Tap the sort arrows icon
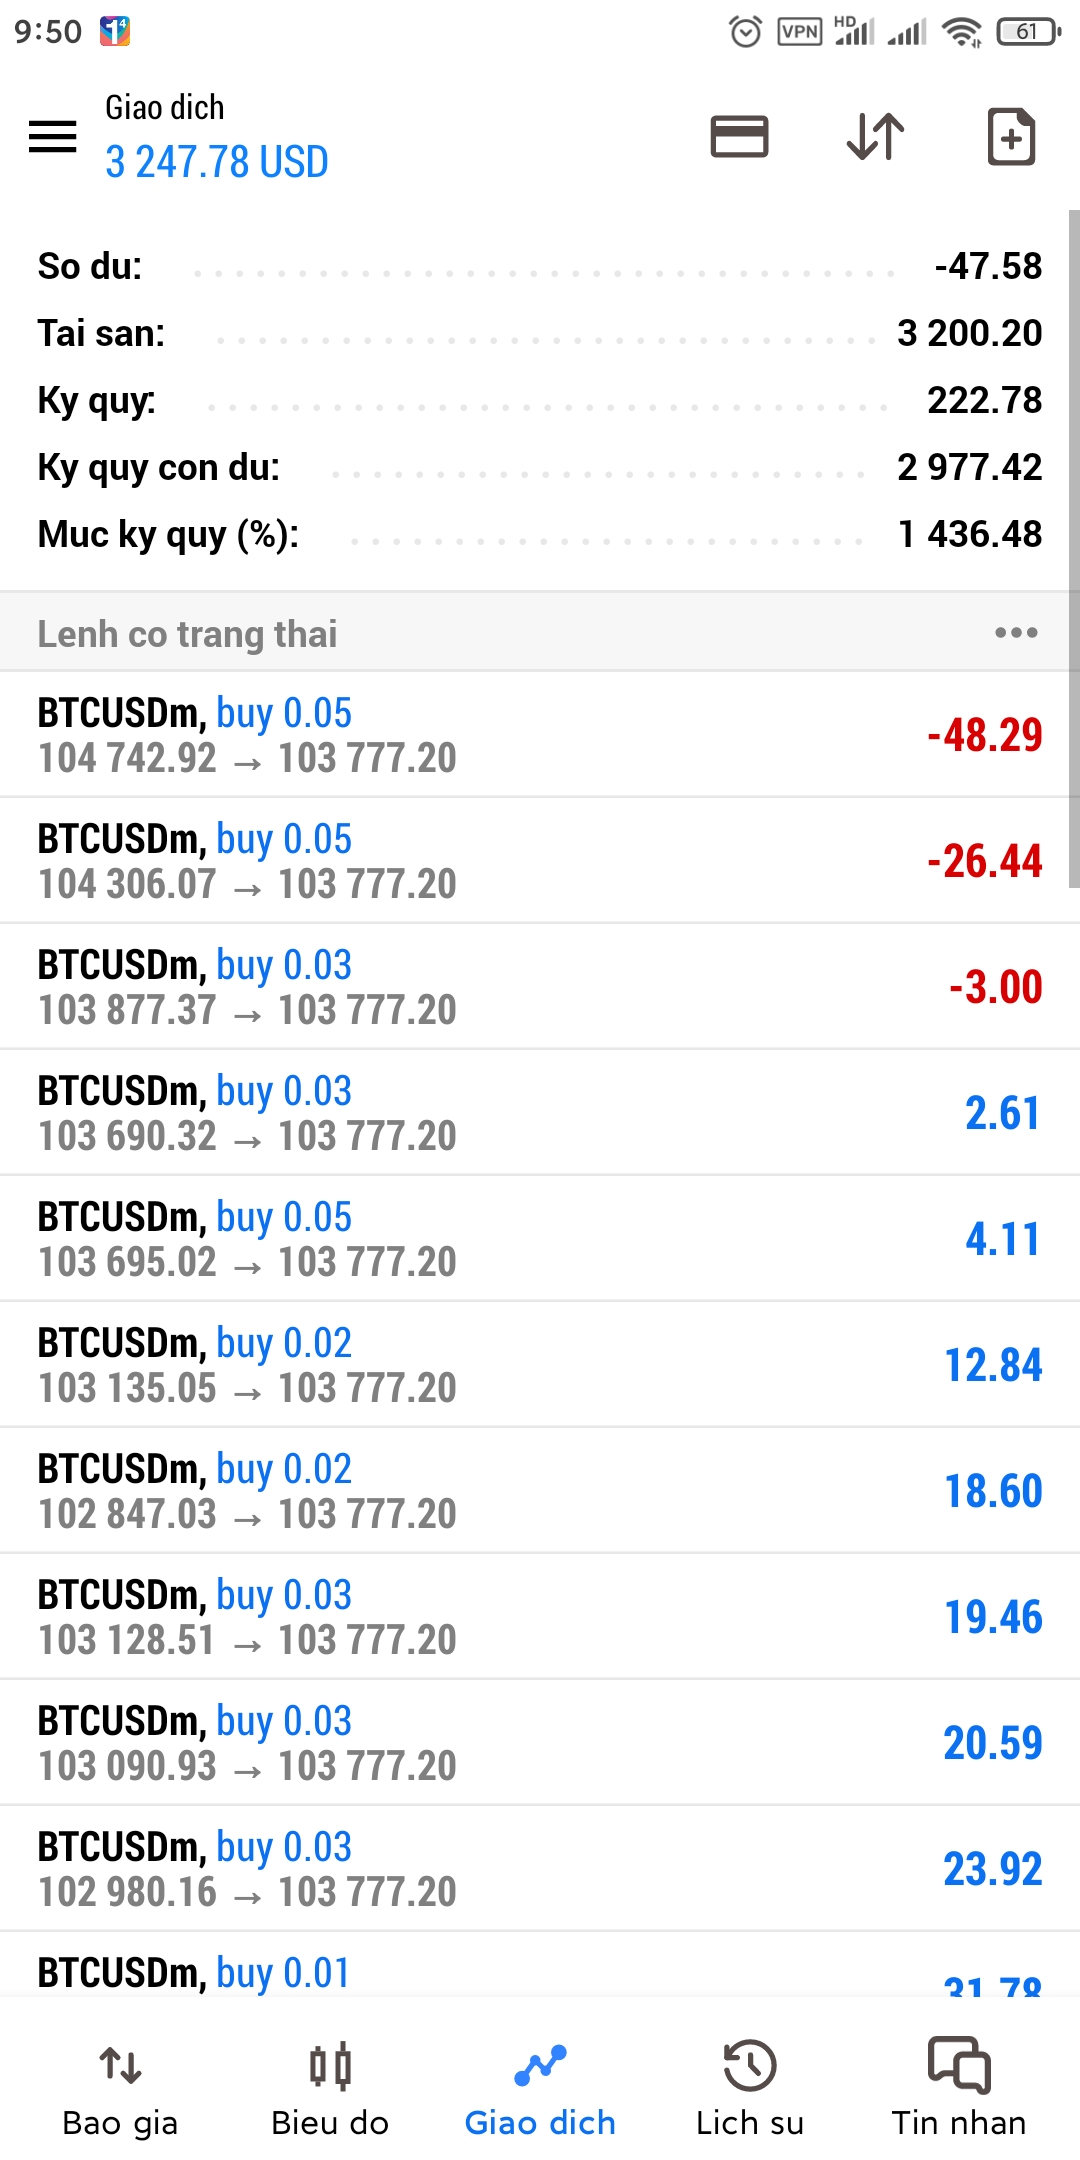Screen dimensions: 1080x2160 point(875,137)
